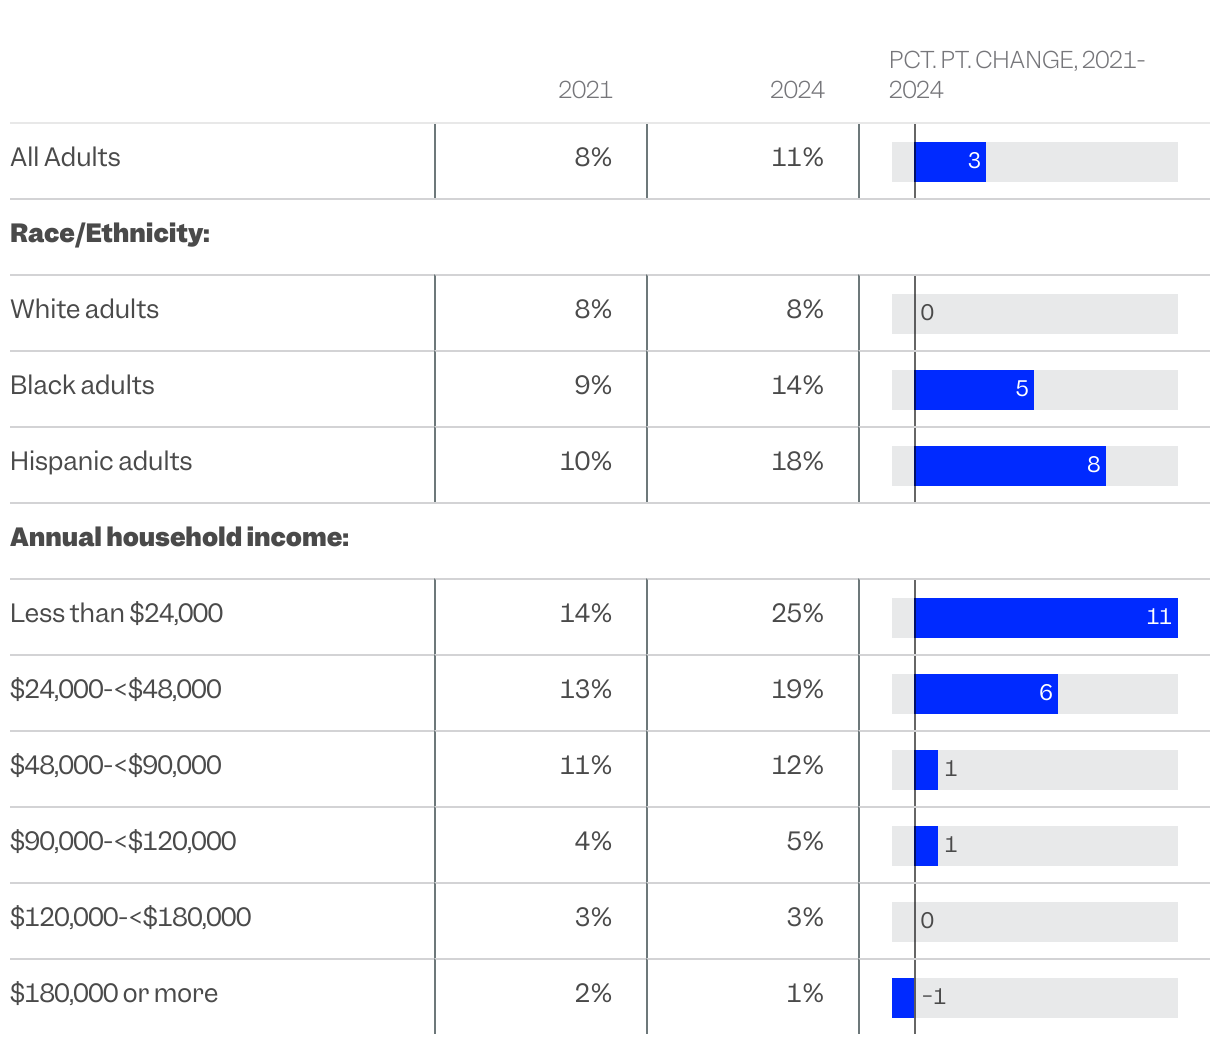1220x1044 pixels.
Task: Click the 25% value in the 2024 column
Action: [x=797, y=613]
